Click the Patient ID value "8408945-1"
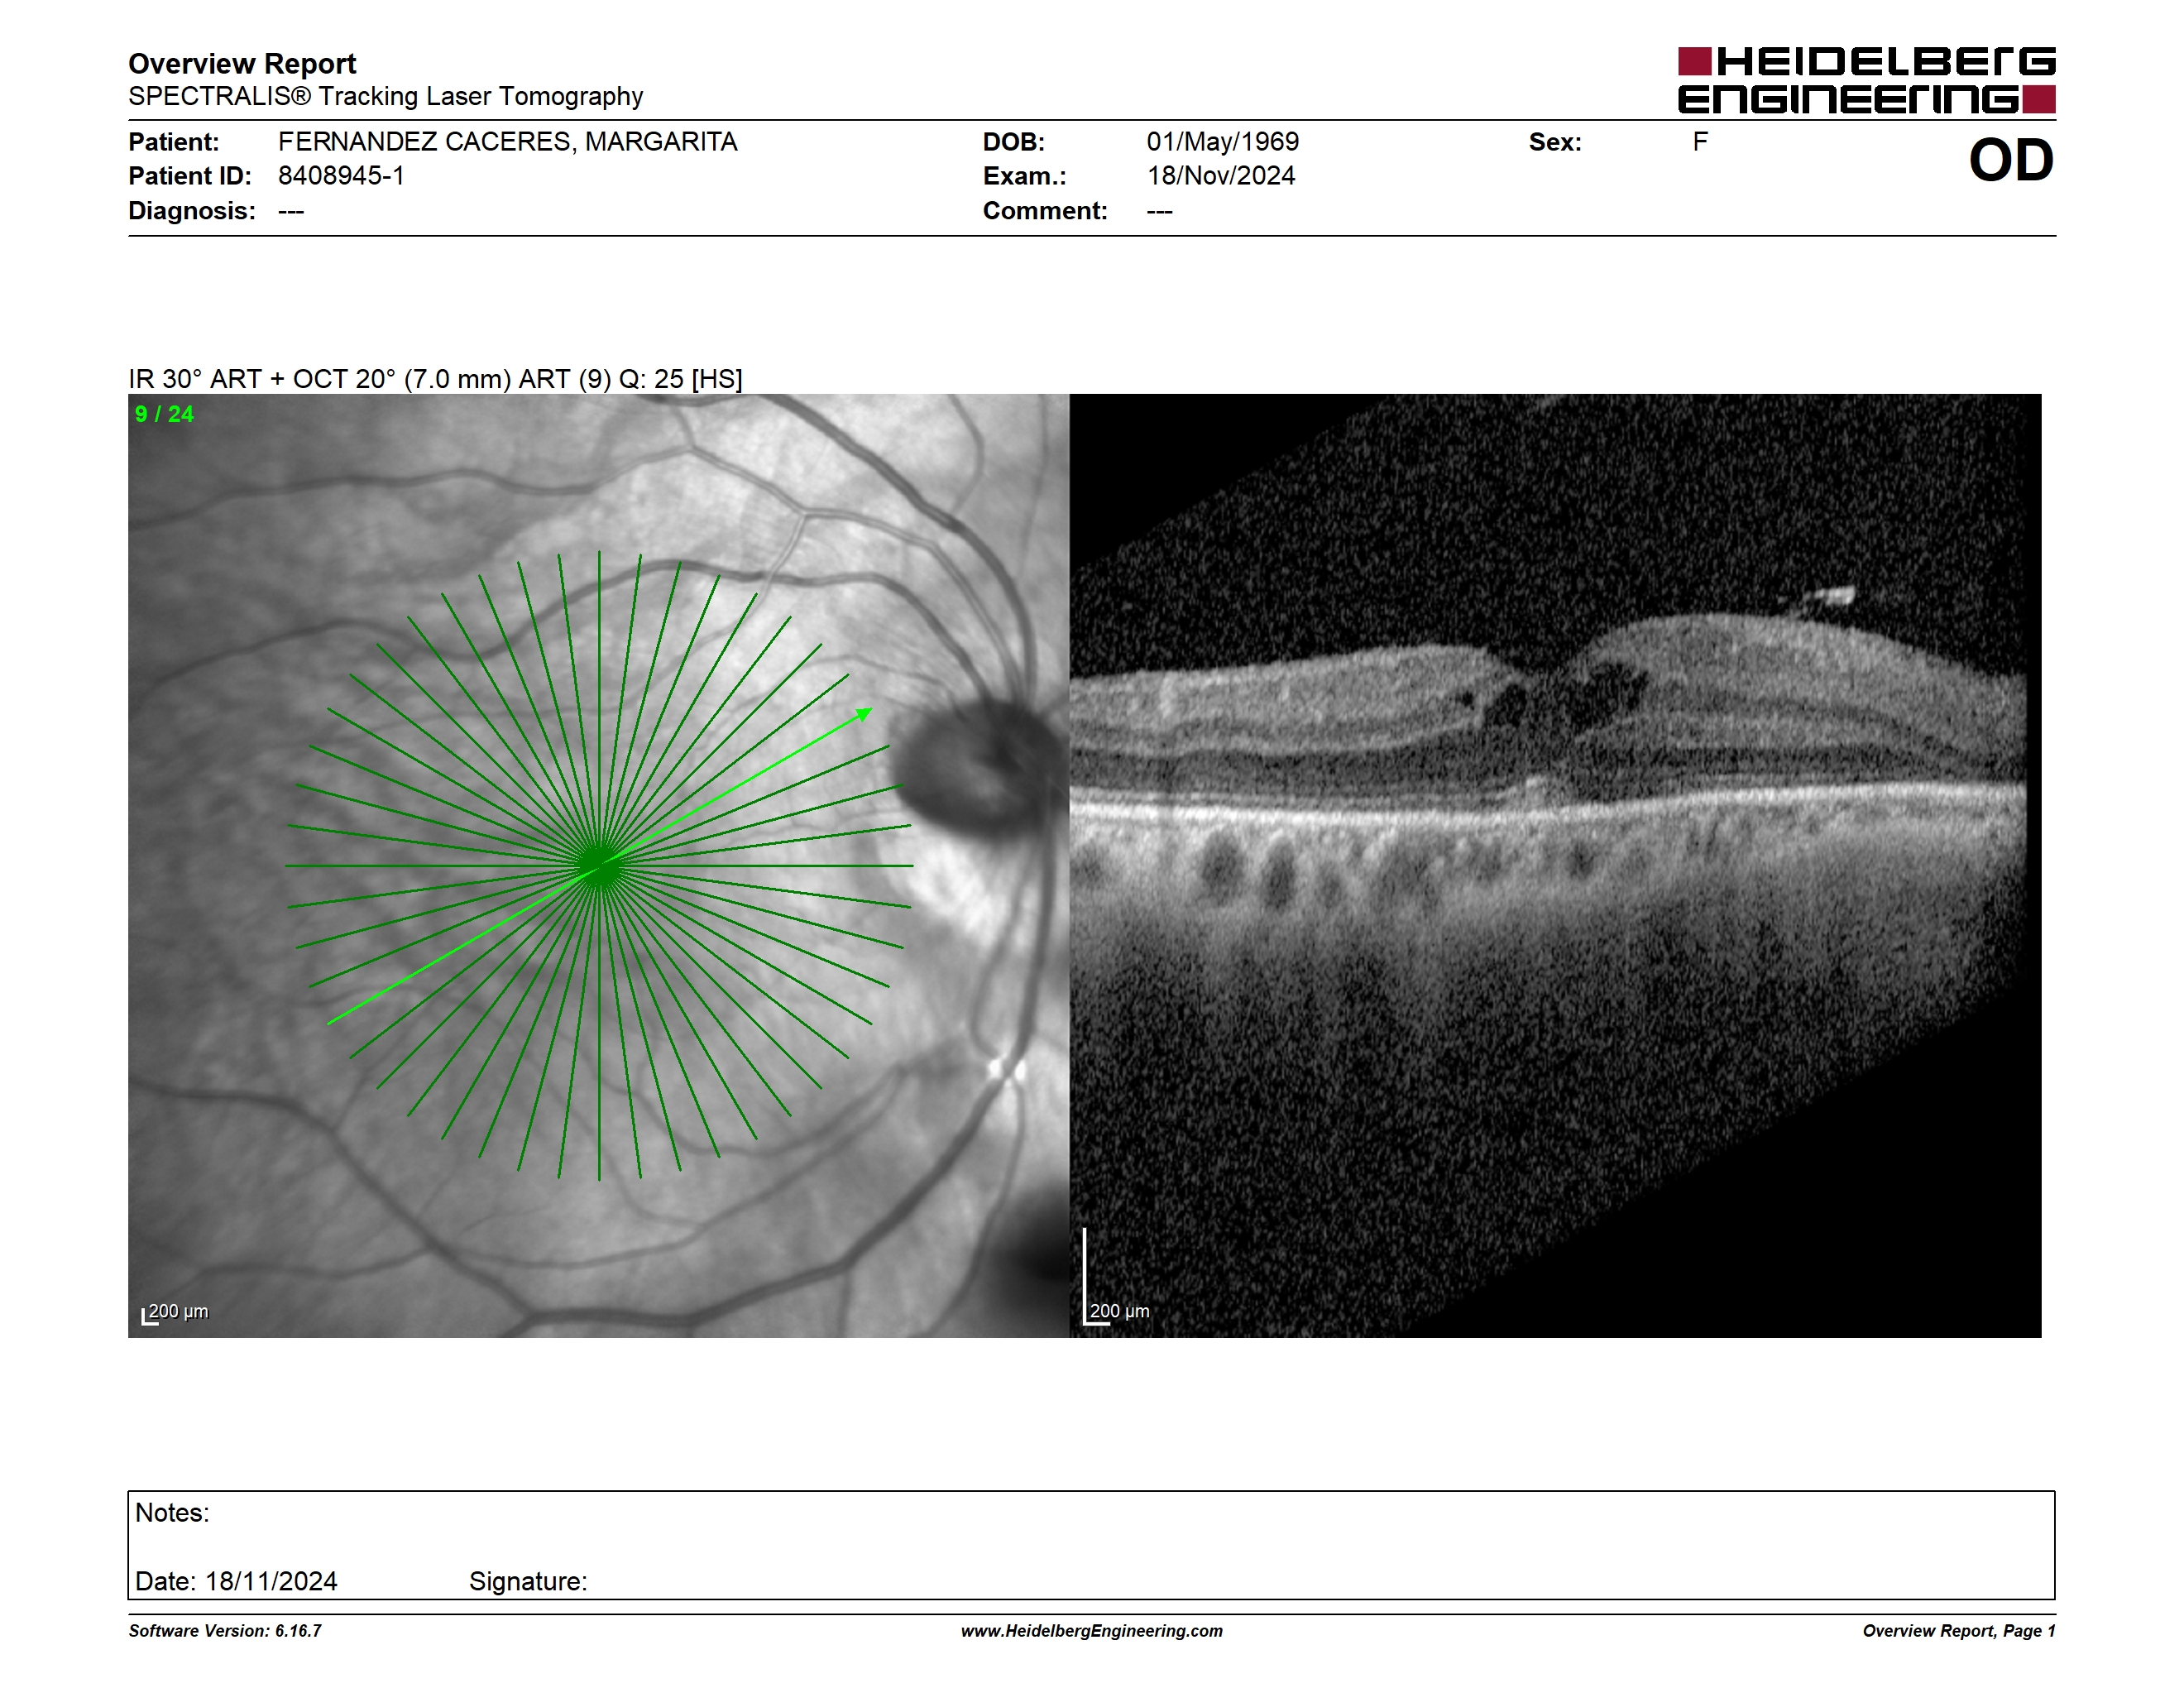This screenshot has width=2184, height=1688. coord(341,176)
